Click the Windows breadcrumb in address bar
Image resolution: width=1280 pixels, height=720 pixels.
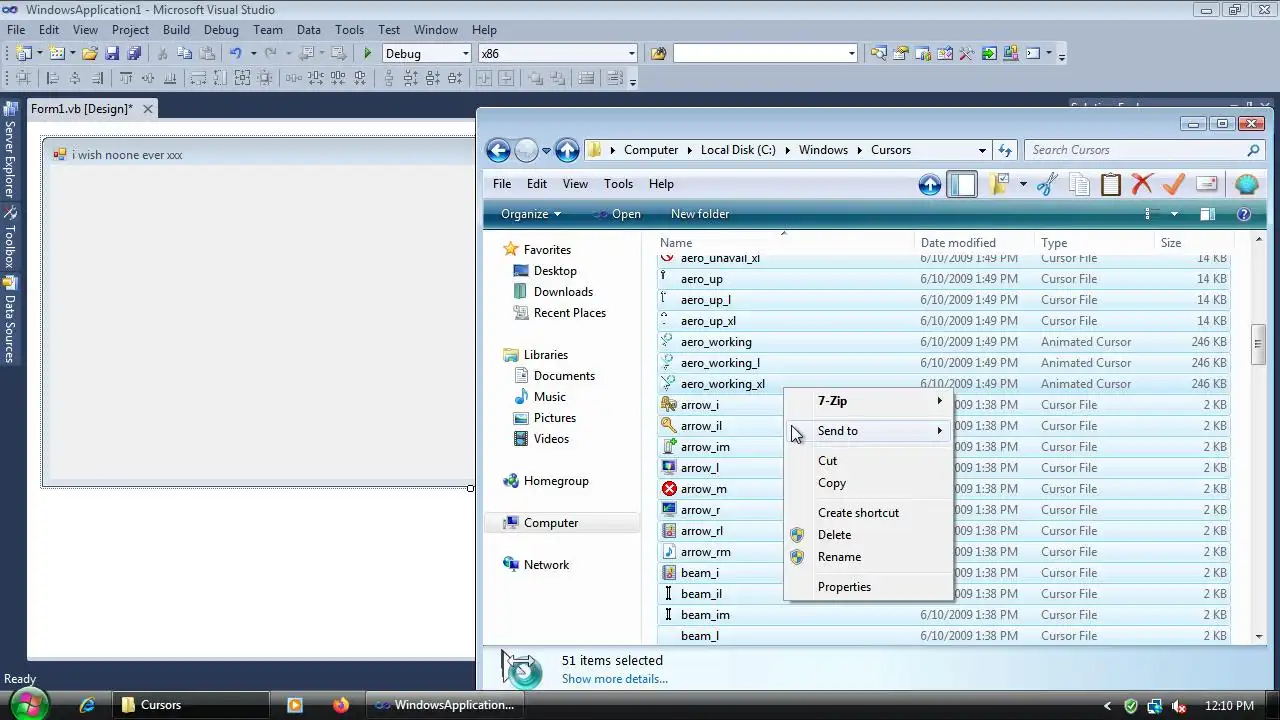(823, 150)
